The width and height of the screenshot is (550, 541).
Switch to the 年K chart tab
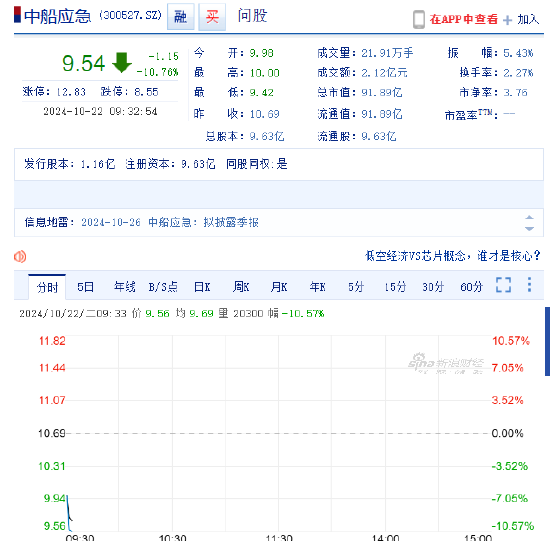coord(317,287)
